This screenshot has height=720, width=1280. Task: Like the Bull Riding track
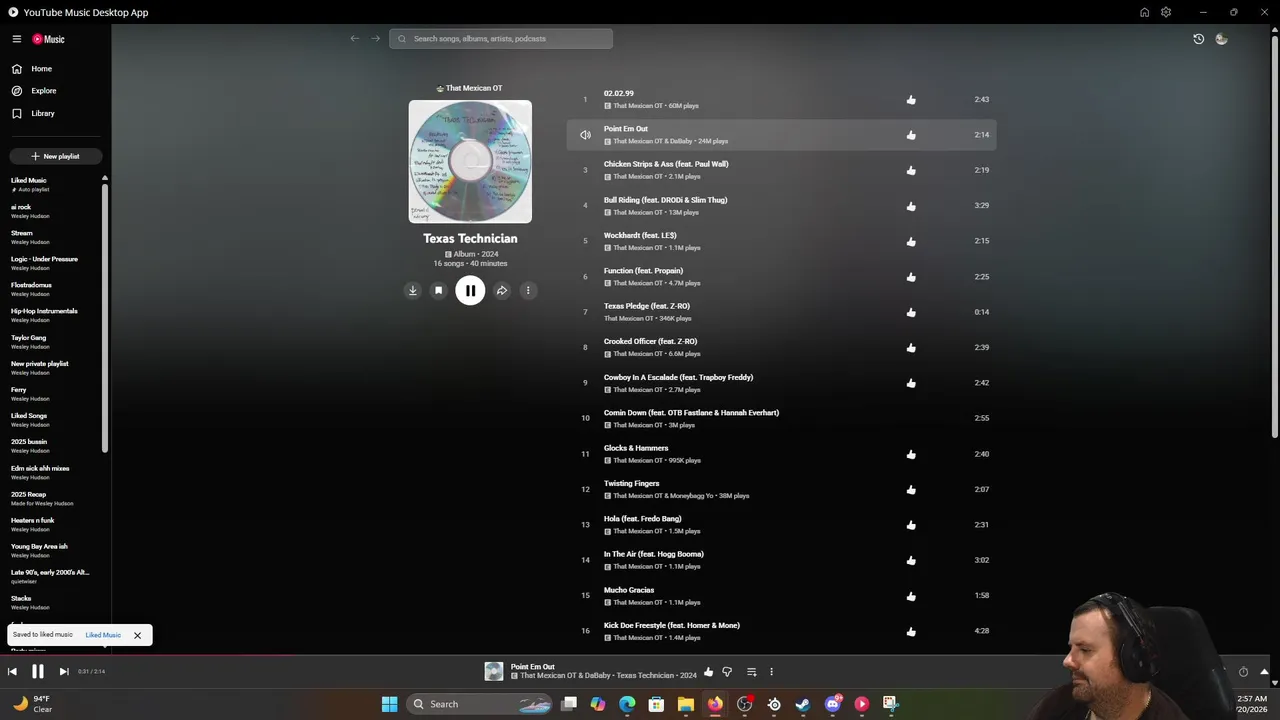pos(911,206)
